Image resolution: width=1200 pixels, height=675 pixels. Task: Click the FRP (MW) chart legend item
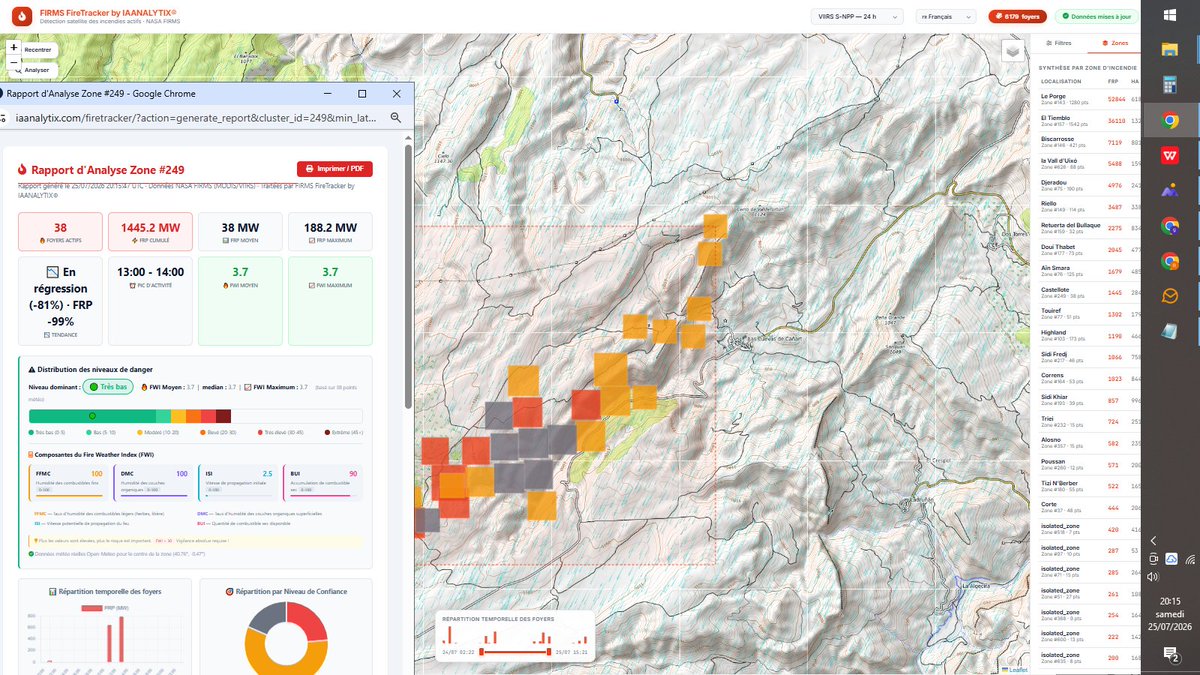(105, 607)
